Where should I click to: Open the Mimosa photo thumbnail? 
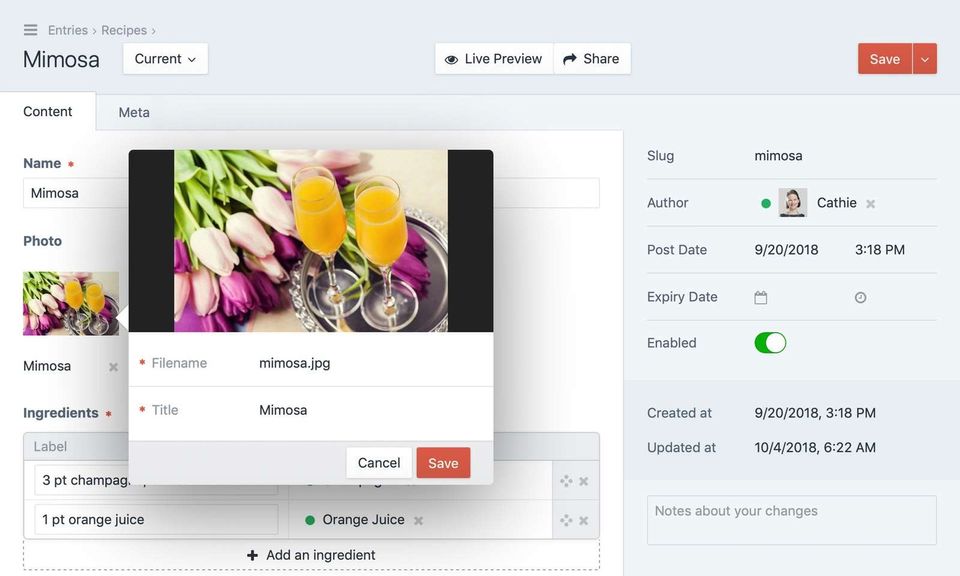(x=71, y=304)
